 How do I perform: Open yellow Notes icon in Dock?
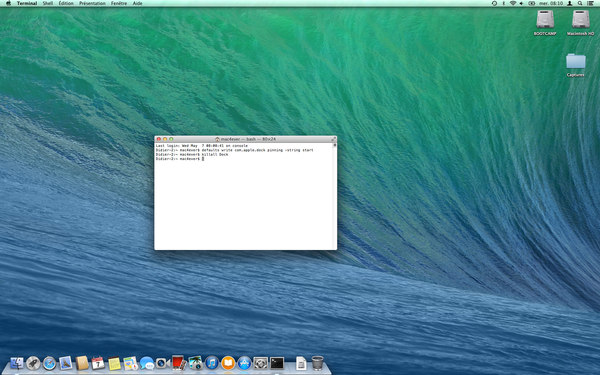[114, 363]
